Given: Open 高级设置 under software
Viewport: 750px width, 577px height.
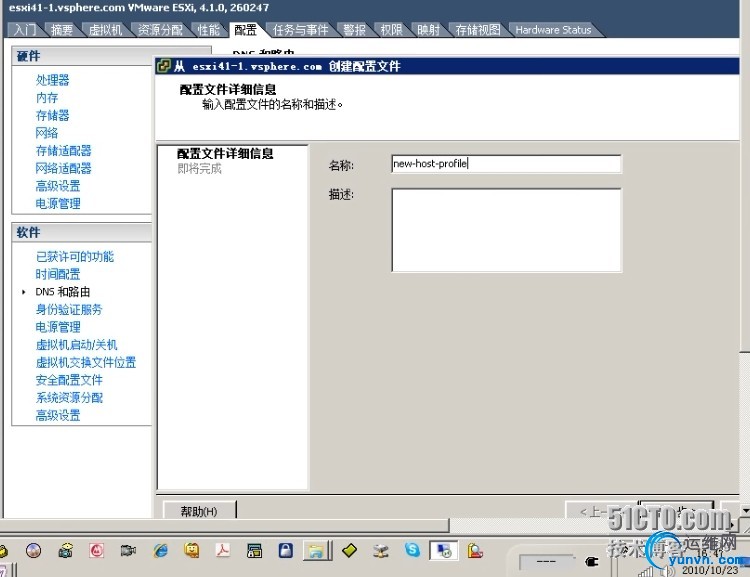Looking at the screenshot, I should (58, 415).
